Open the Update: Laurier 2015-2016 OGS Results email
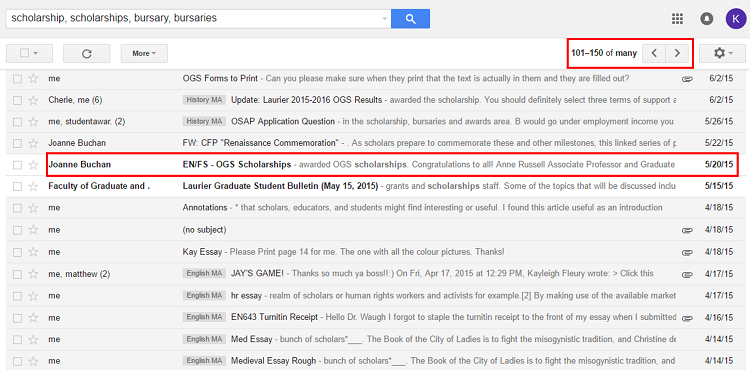750x370 pixels. point(307,100)
